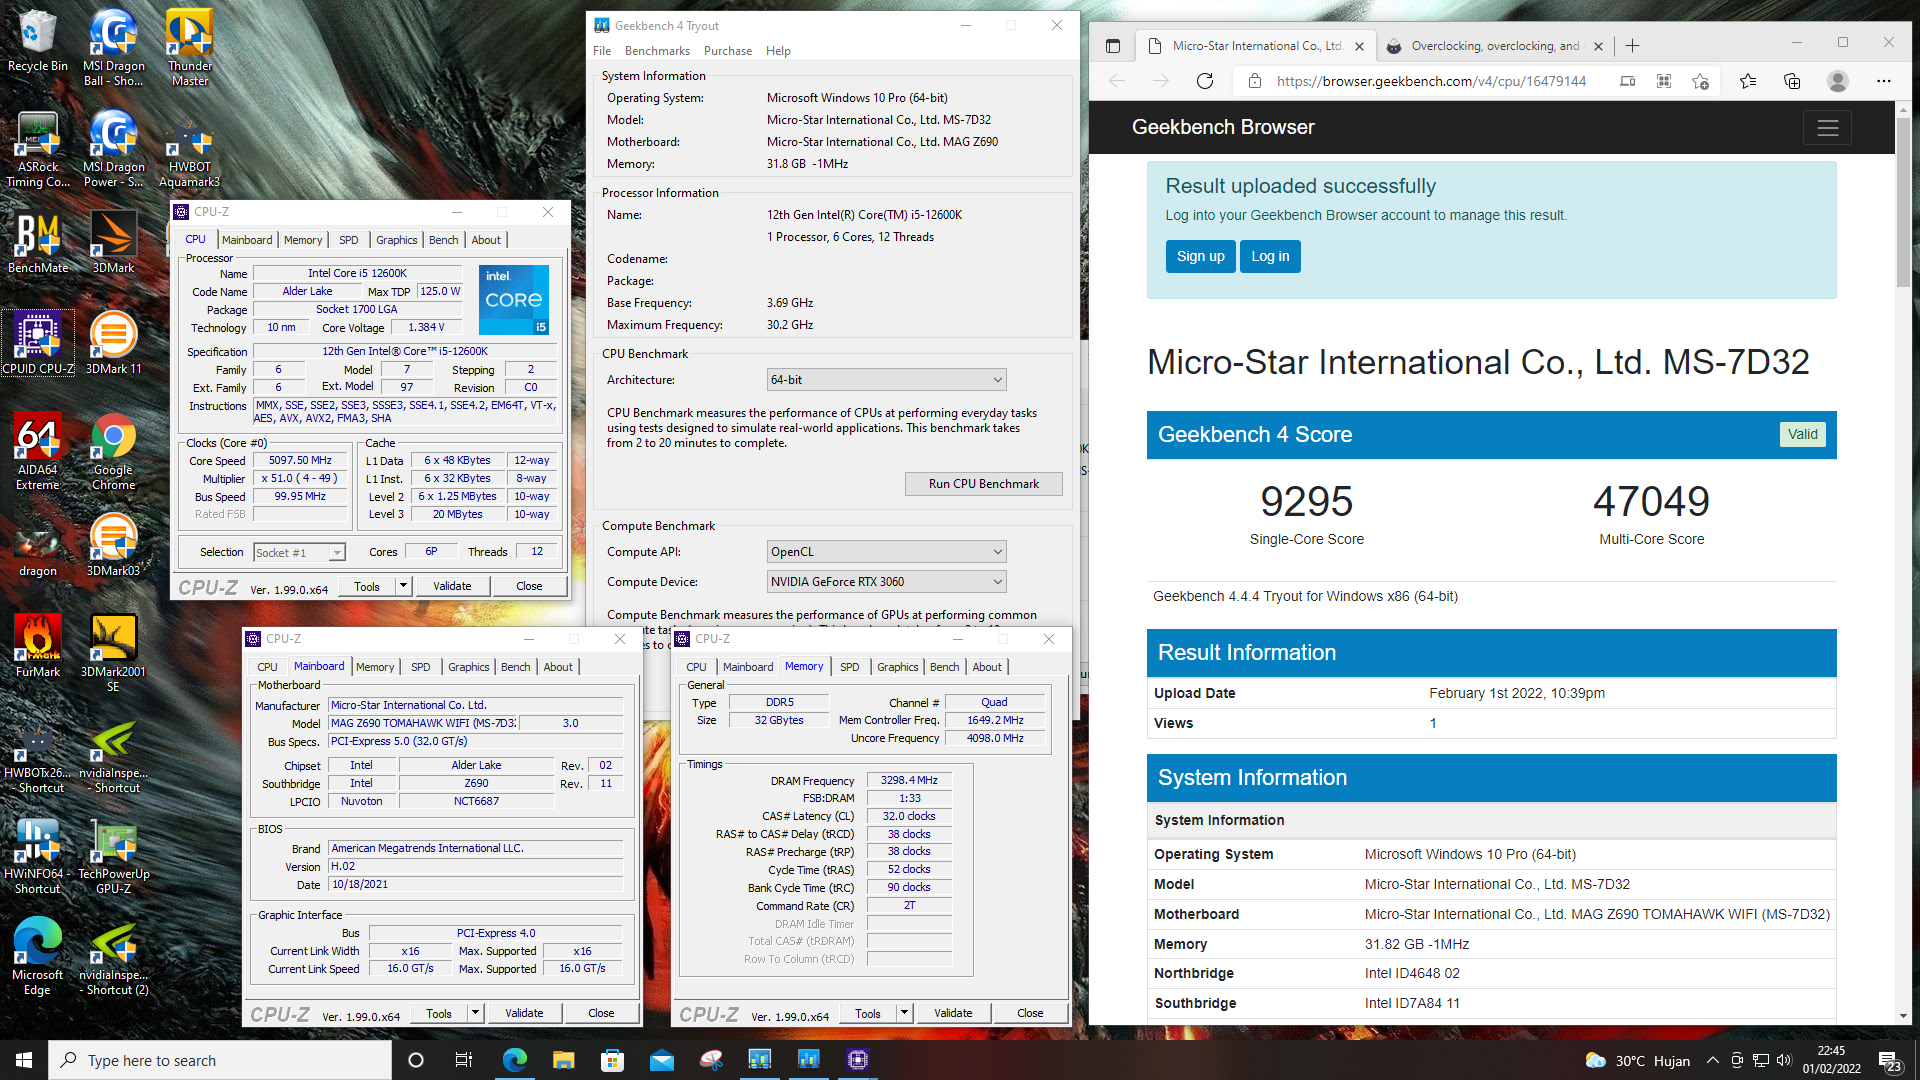Click Sign up button on Geekbench Browser
The width and height of the screenshot is (1920, 1080).
click(x=1200, y=256)
